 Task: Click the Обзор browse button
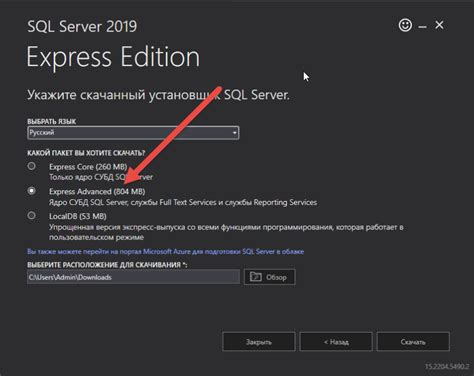tap(269, 277)
